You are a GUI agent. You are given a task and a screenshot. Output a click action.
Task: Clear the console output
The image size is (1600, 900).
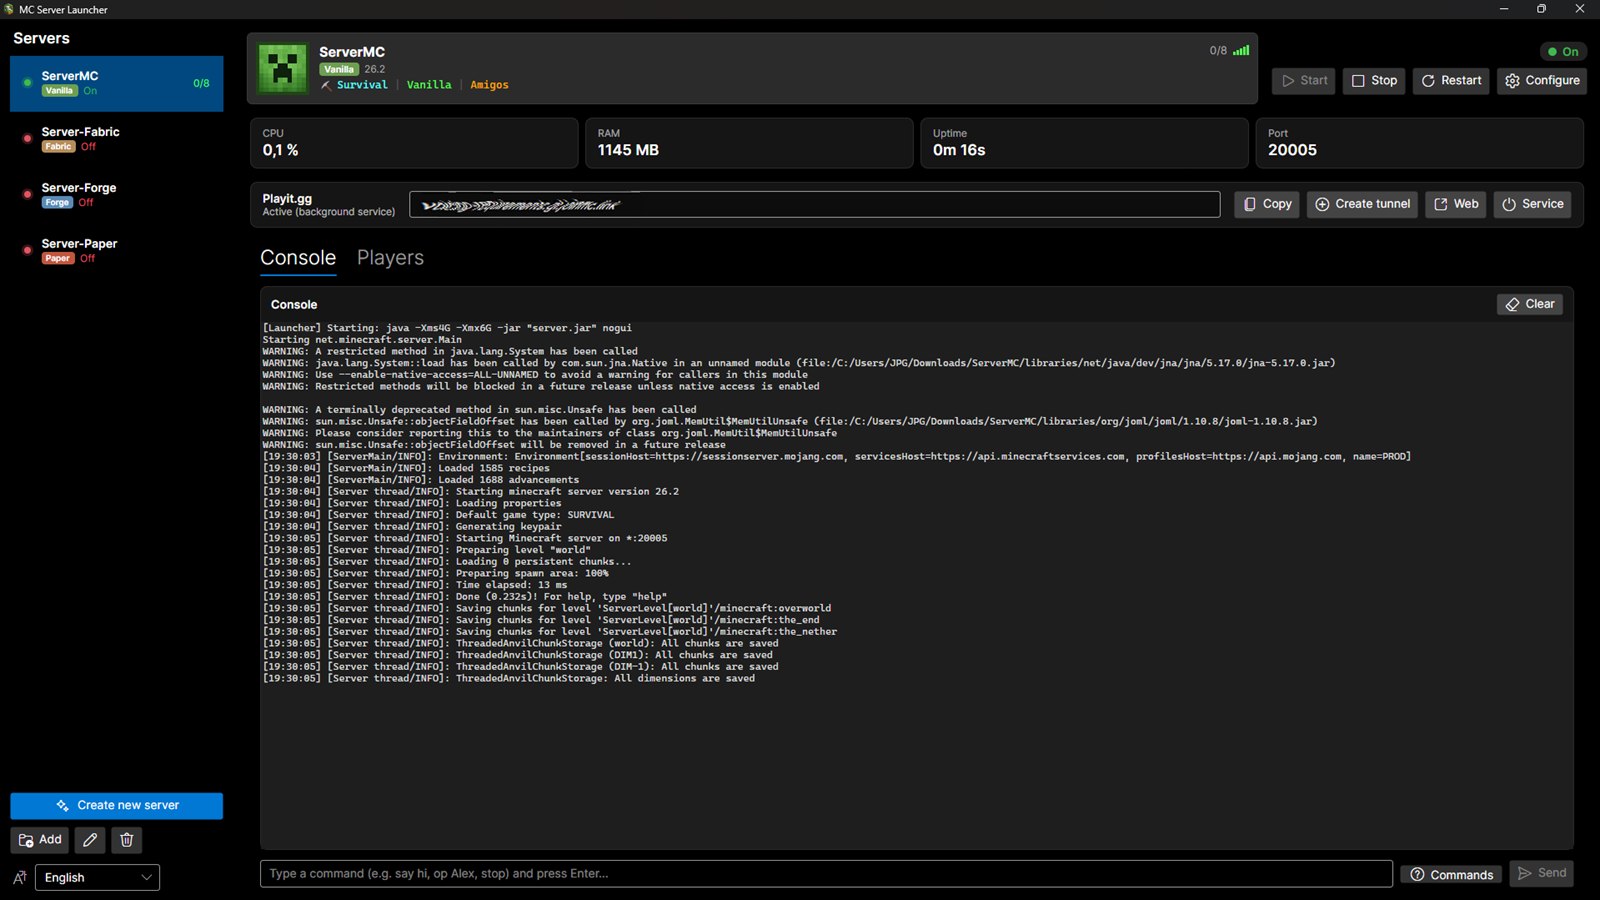pyautogui.click(x=1530, y=304)
